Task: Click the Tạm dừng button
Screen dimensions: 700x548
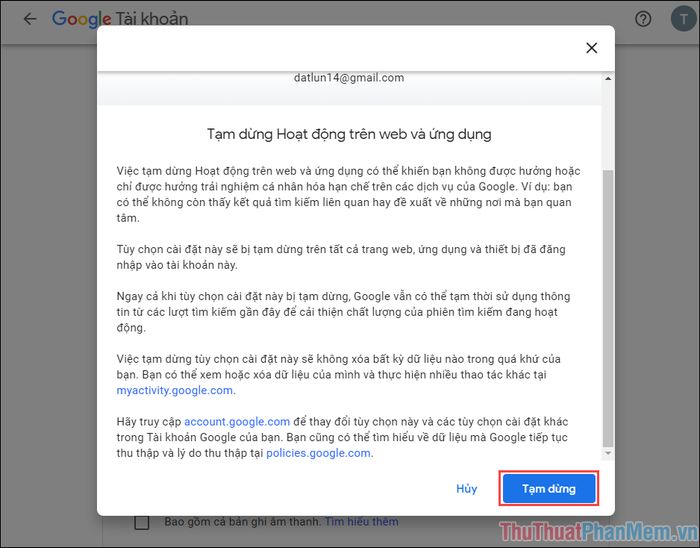Action: [x=549, y=489]
